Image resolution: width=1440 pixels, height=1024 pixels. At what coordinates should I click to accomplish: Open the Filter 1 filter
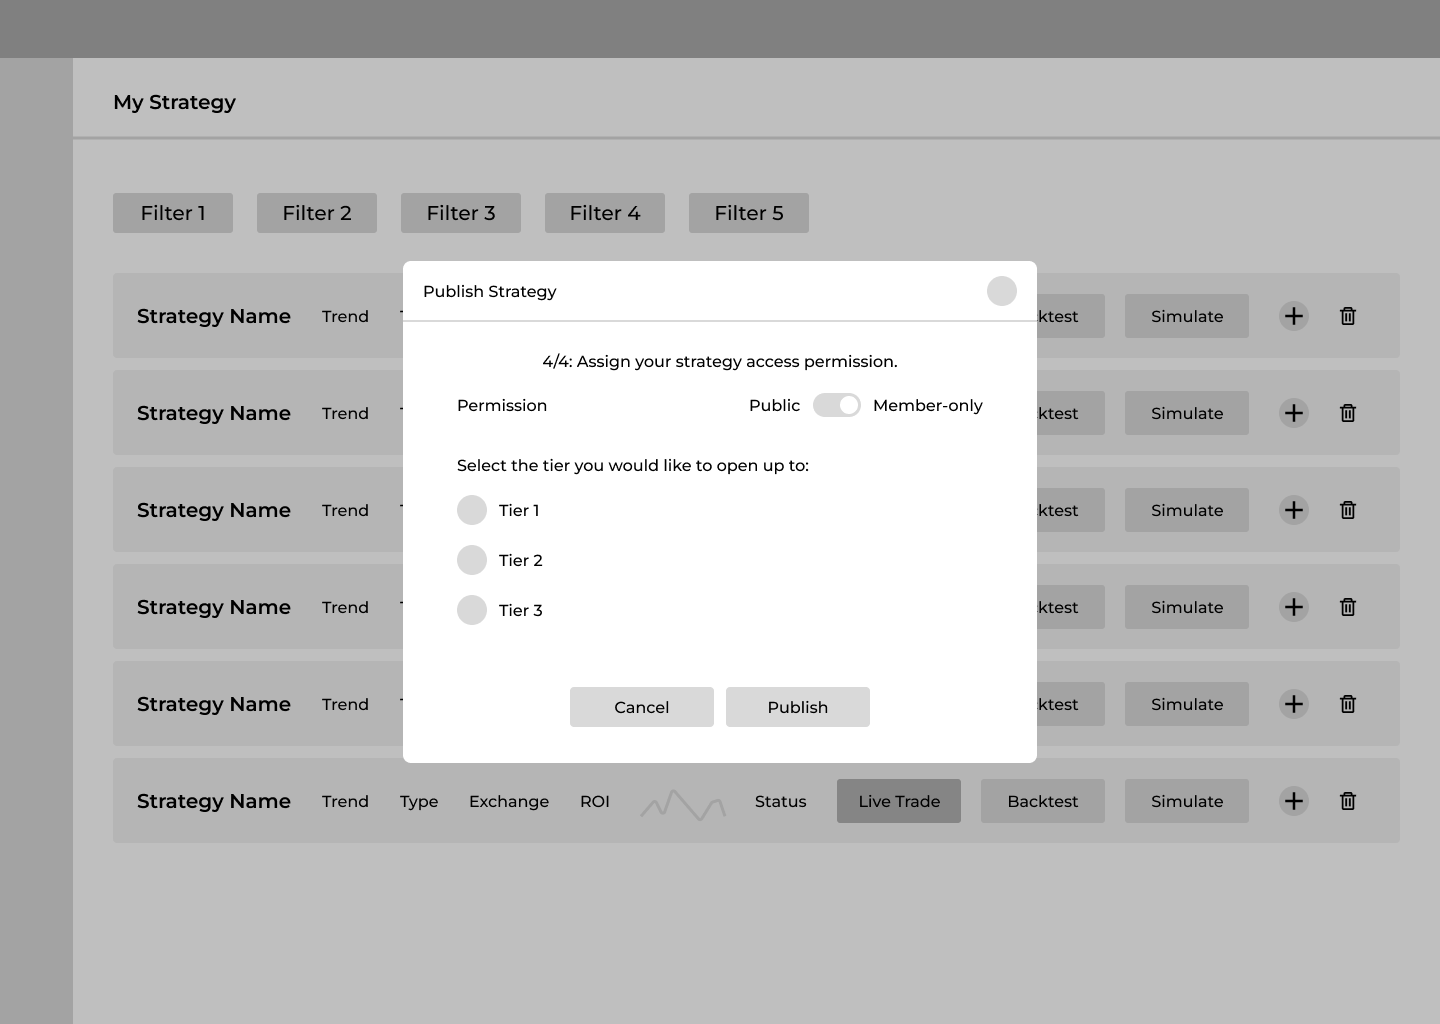pyautogui.click(x=173, y=213)
